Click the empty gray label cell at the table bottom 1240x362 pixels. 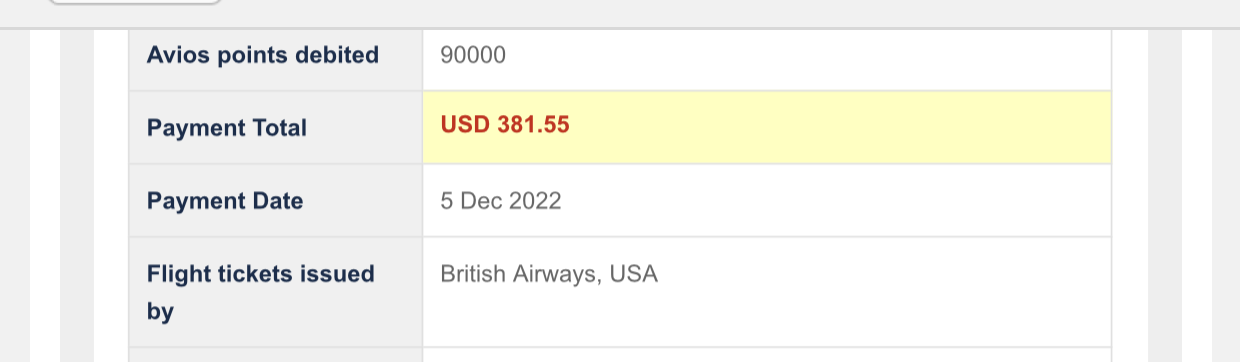click(x=276, y=355)
